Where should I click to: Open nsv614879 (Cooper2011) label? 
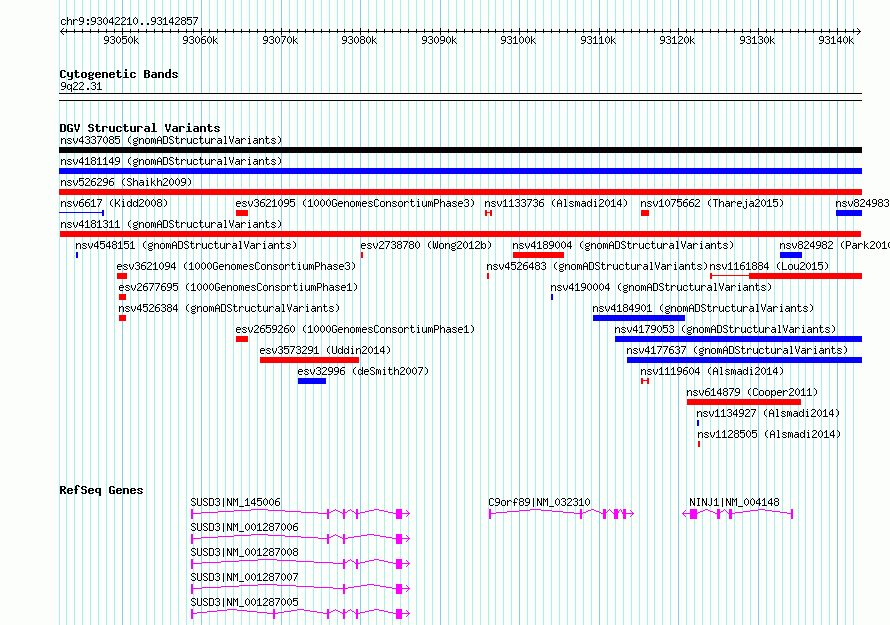[752, 392]
